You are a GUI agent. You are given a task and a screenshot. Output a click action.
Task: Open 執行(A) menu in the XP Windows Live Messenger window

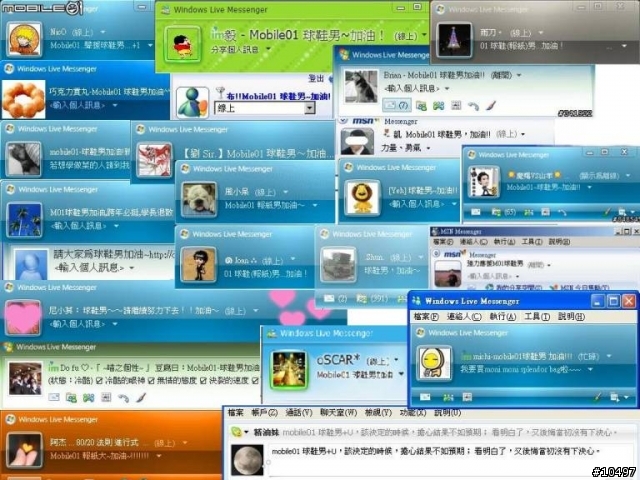pyautogui.click(x=503, y=317)
